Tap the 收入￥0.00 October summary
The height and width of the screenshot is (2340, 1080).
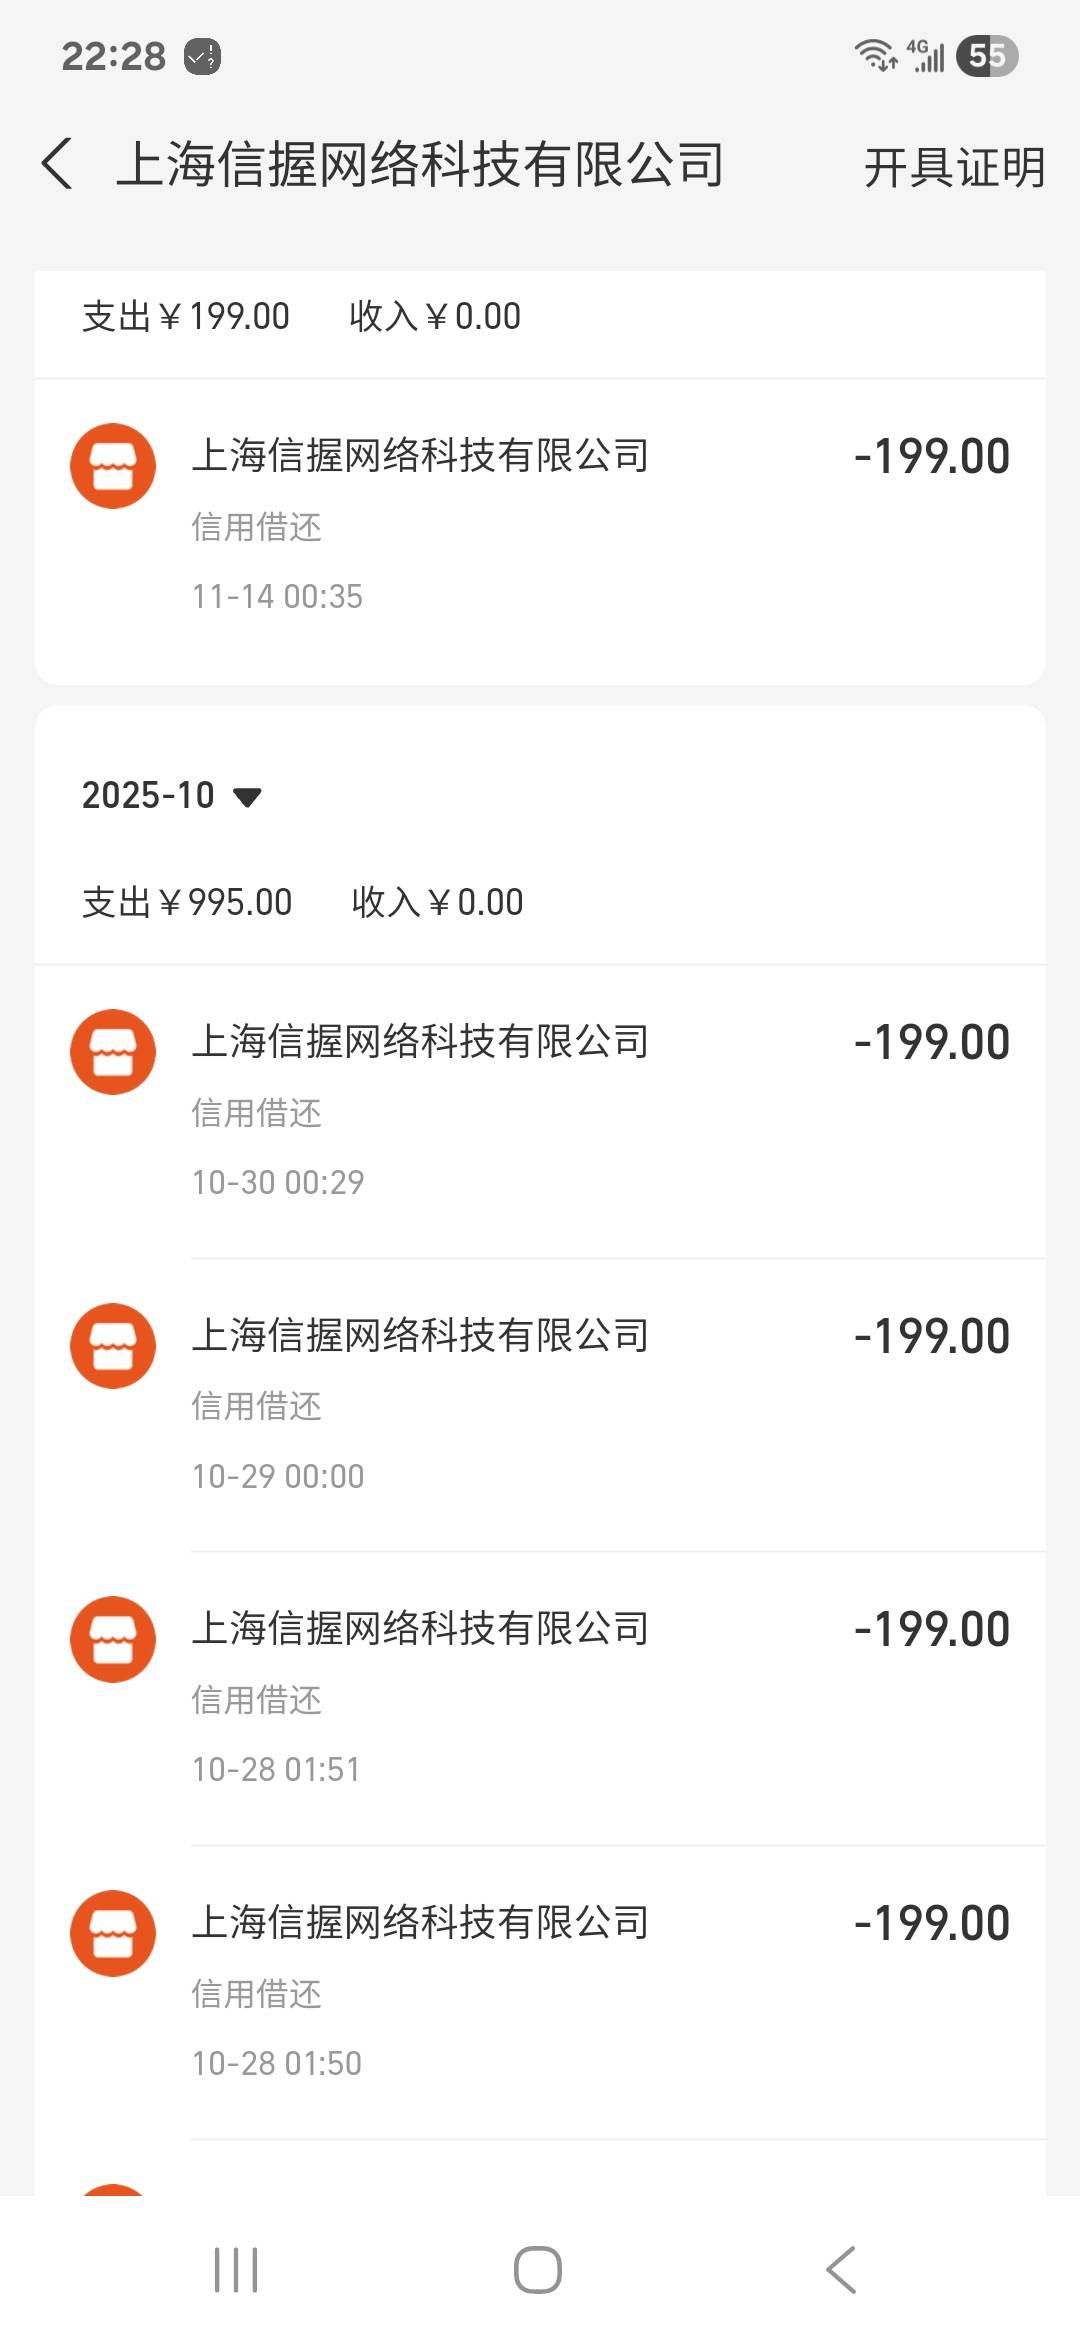pos(437,902)
